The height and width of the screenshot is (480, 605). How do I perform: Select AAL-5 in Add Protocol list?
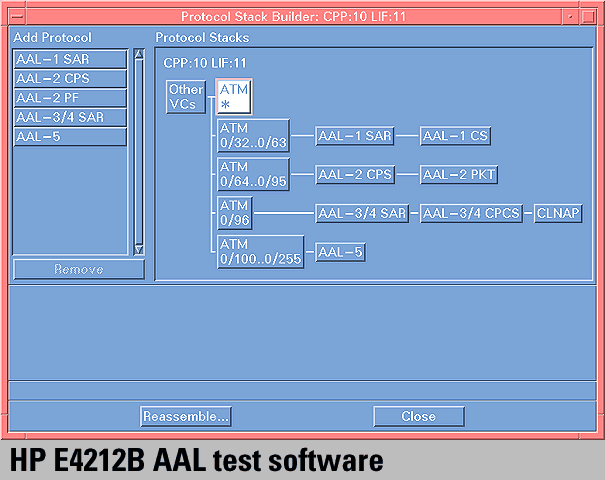(x=70, y=136)
